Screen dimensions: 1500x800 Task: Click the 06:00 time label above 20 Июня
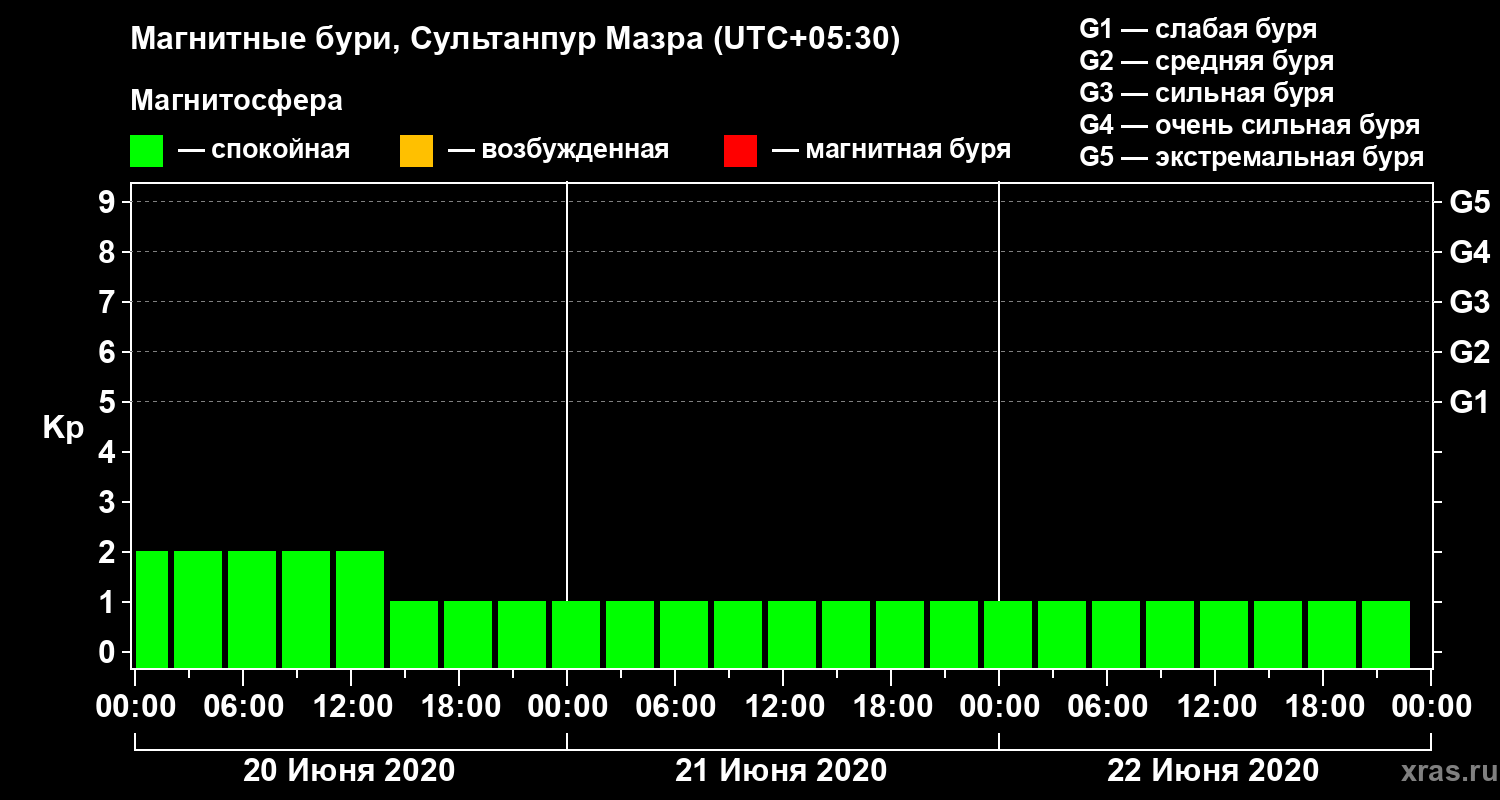pyautogui.click(x=244, y=707)
